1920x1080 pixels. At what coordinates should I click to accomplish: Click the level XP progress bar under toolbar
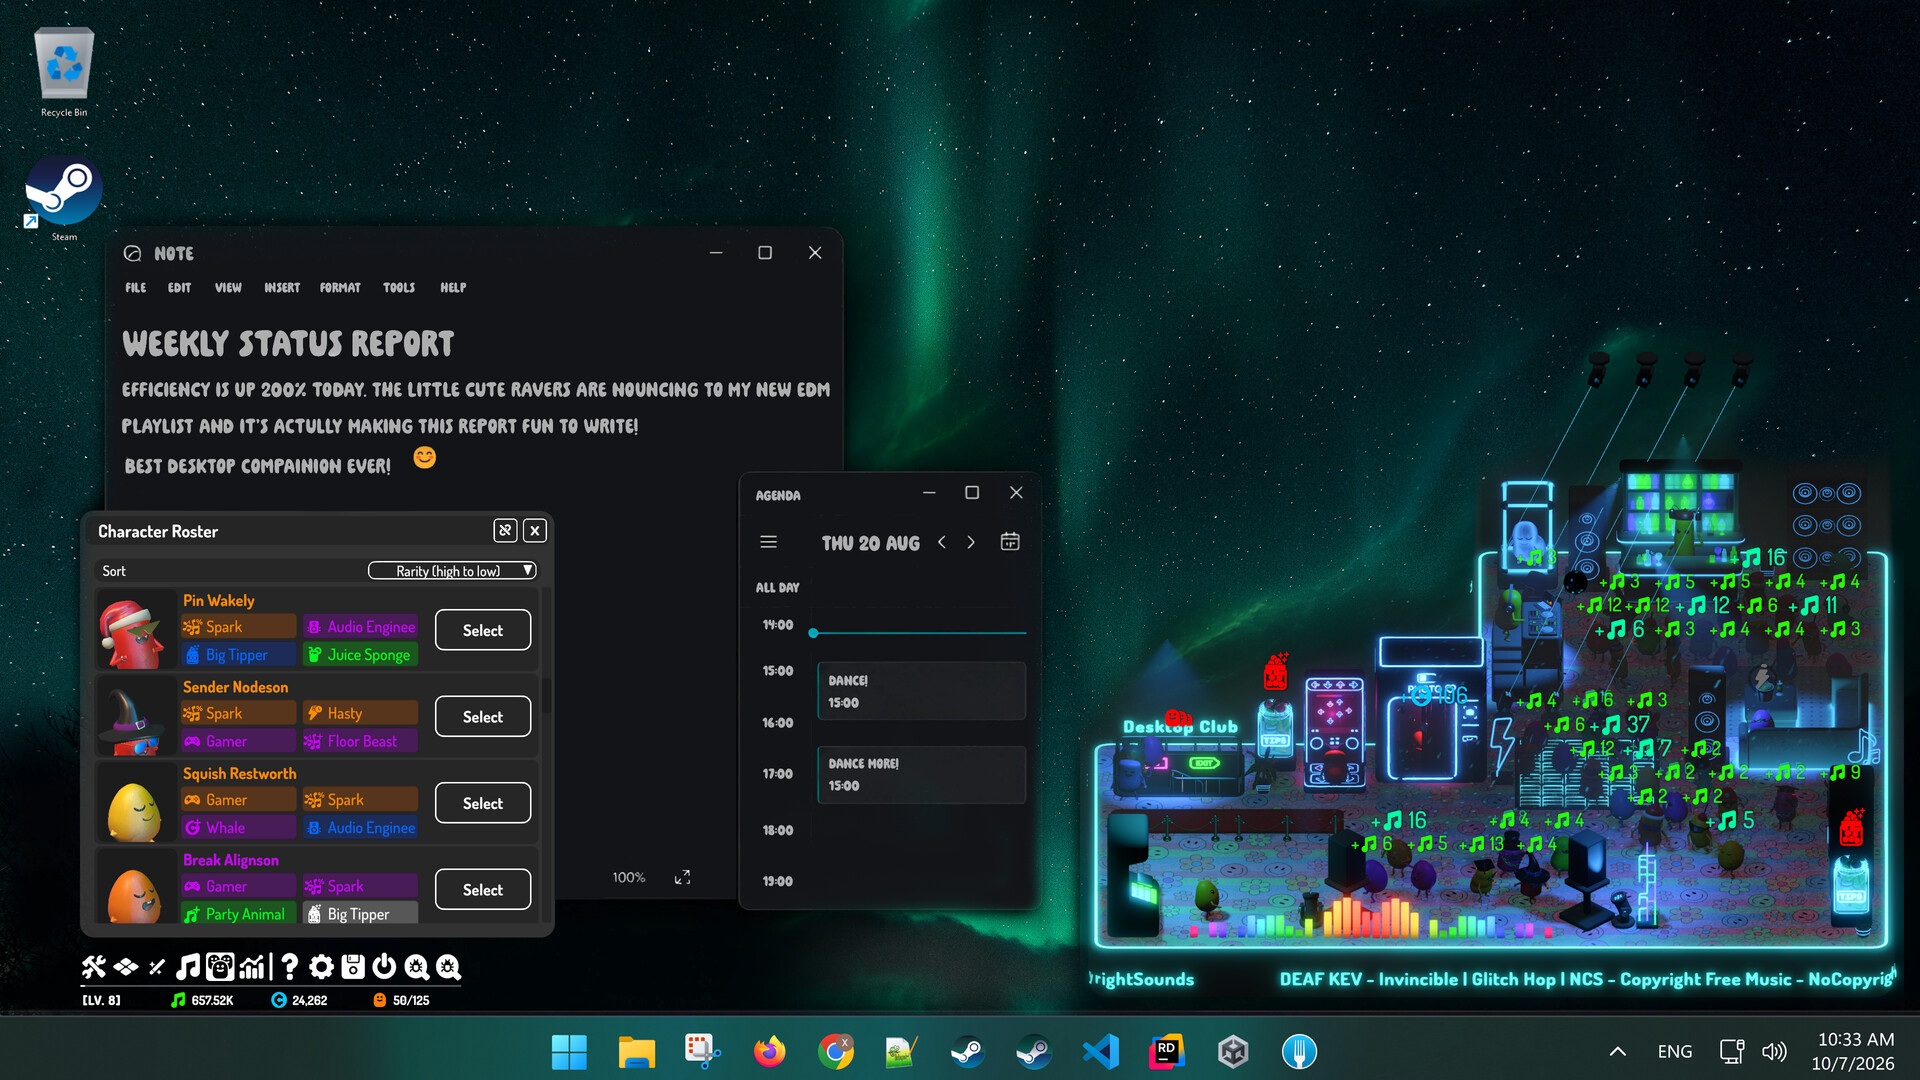tap(271, 986)
